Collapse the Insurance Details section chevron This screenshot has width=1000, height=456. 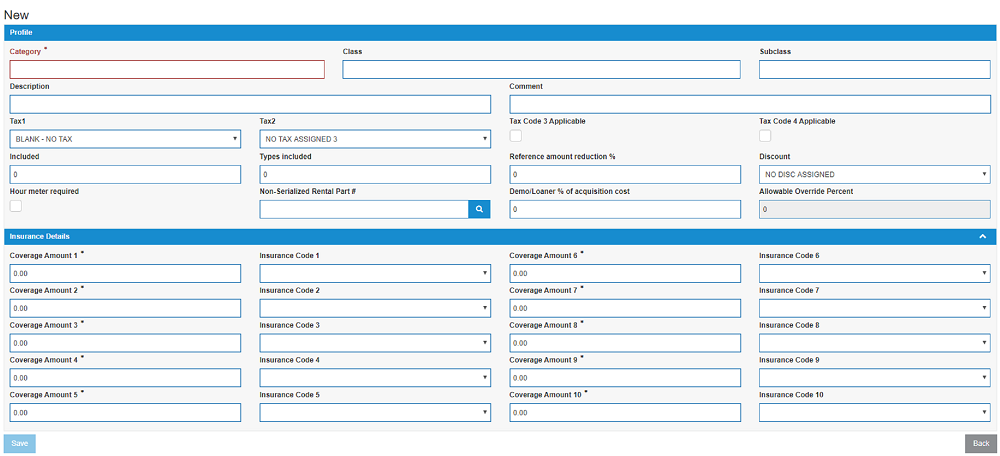point(983,237)
